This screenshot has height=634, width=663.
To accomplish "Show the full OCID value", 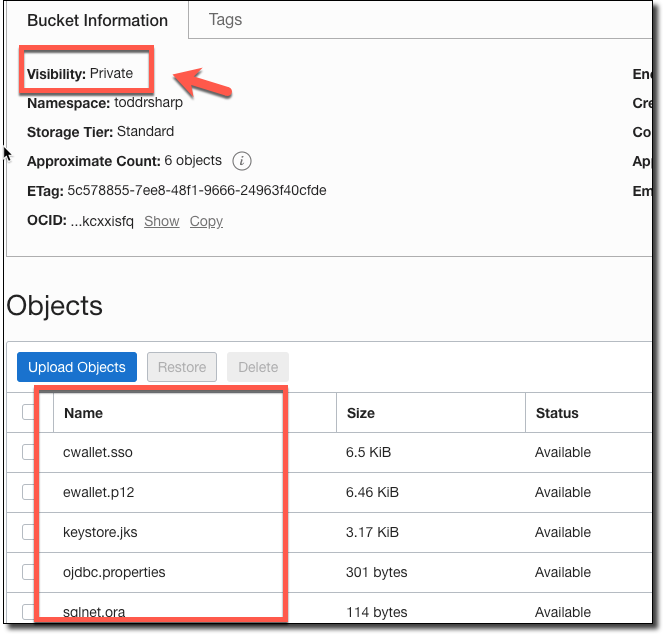I will [x=161, y=221].
